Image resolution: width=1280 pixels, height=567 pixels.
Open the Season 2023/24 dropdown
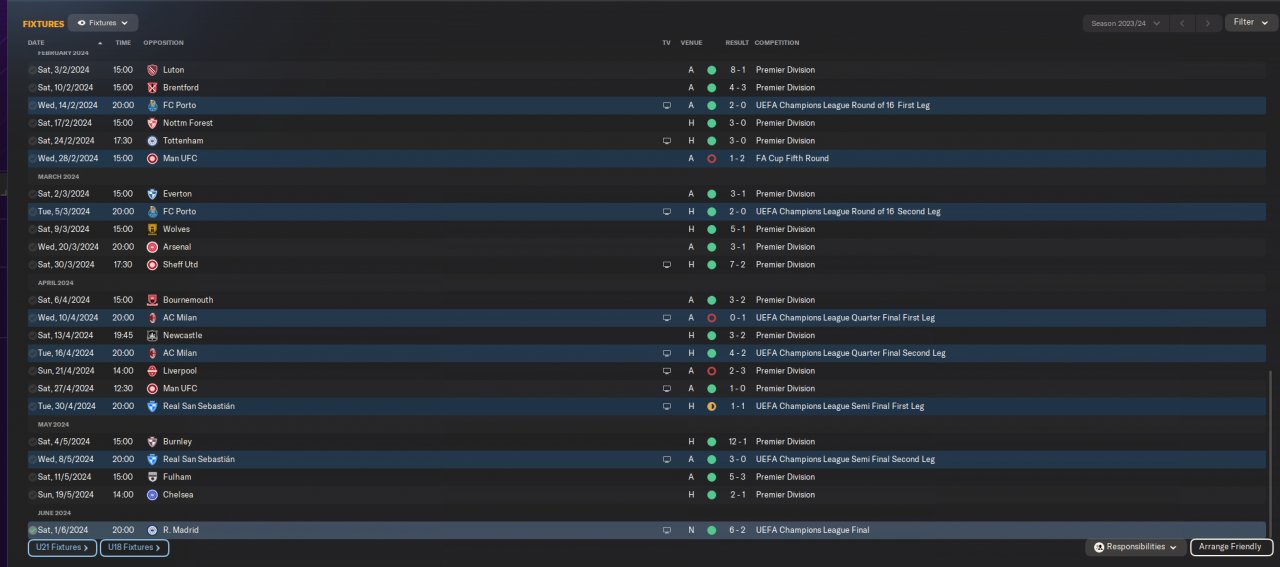[1126, 23]
